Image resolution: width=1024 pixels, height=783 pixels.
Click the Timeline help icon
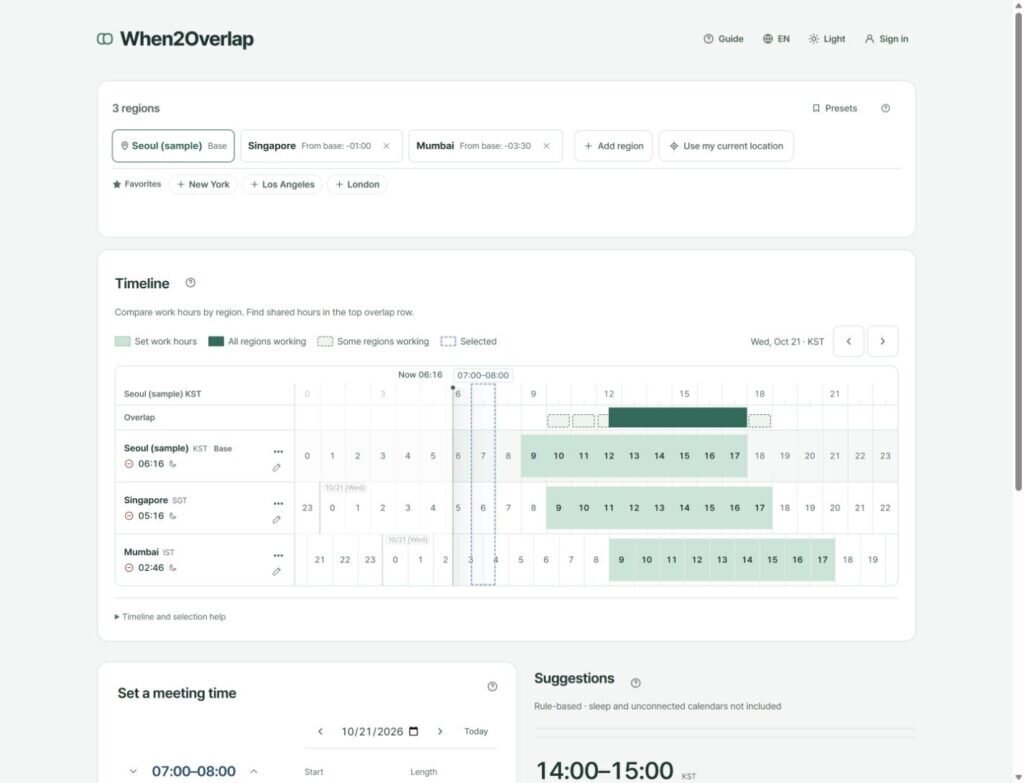pos(190,283)
